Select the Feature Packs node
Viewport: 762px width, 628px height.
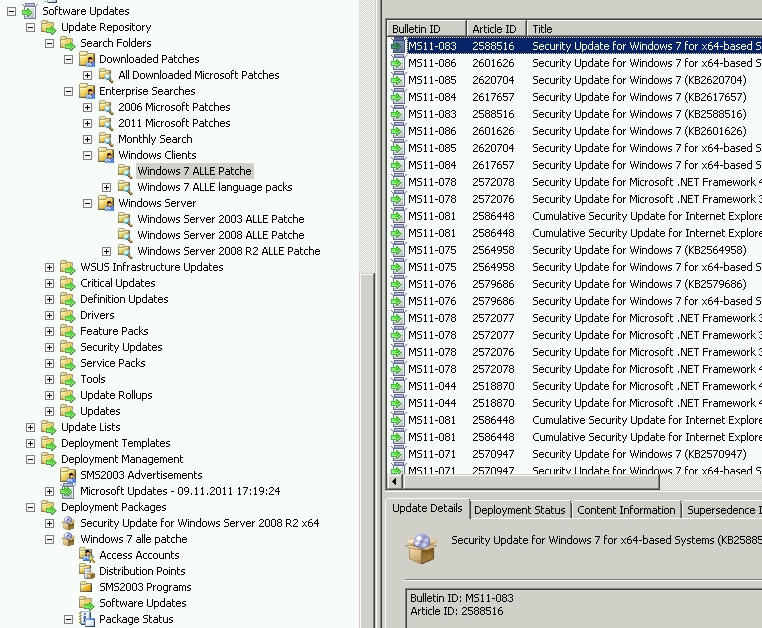[114, 331]
